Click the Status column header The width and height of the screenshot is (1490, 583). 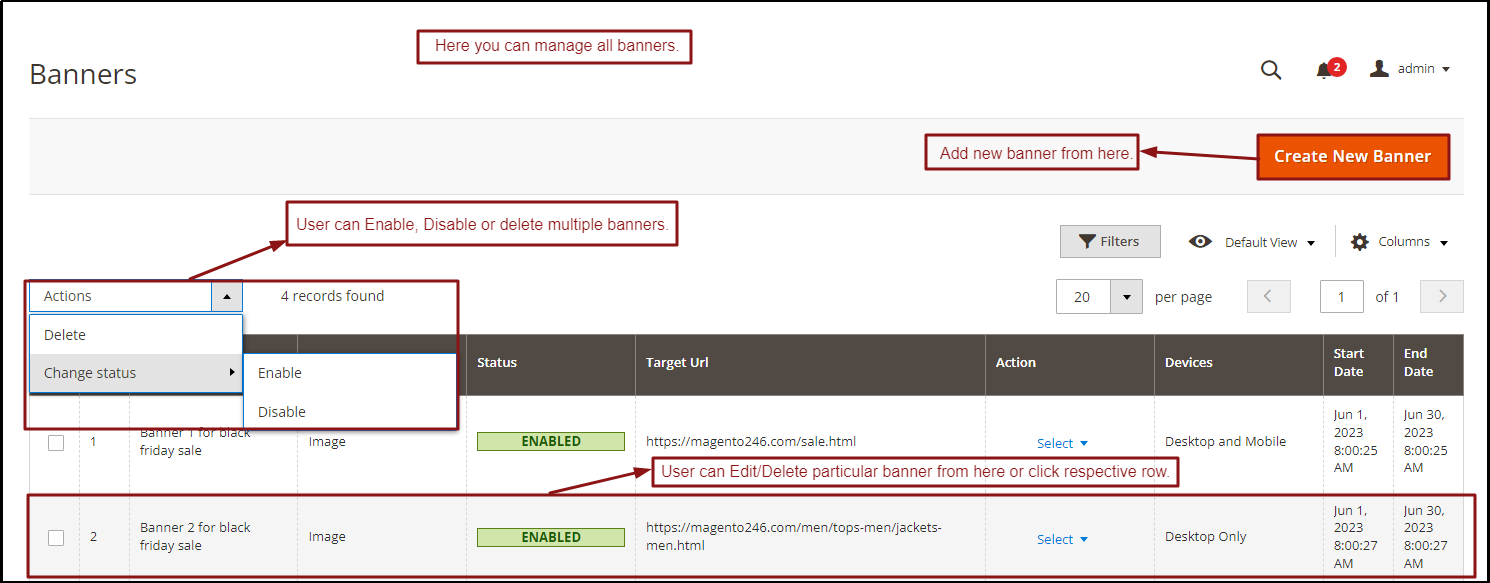[x=496, y=362]
